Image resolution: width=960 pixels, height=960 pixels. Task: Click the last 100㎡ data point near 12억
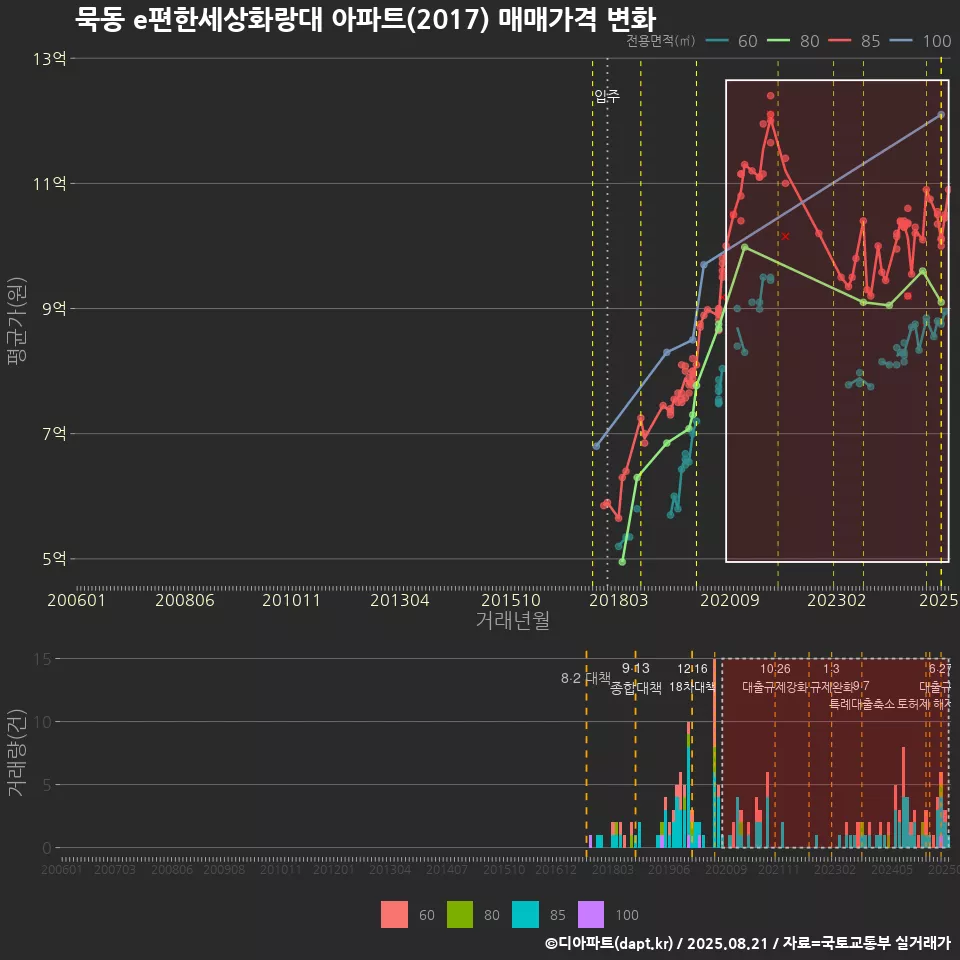tap(941, 114)
